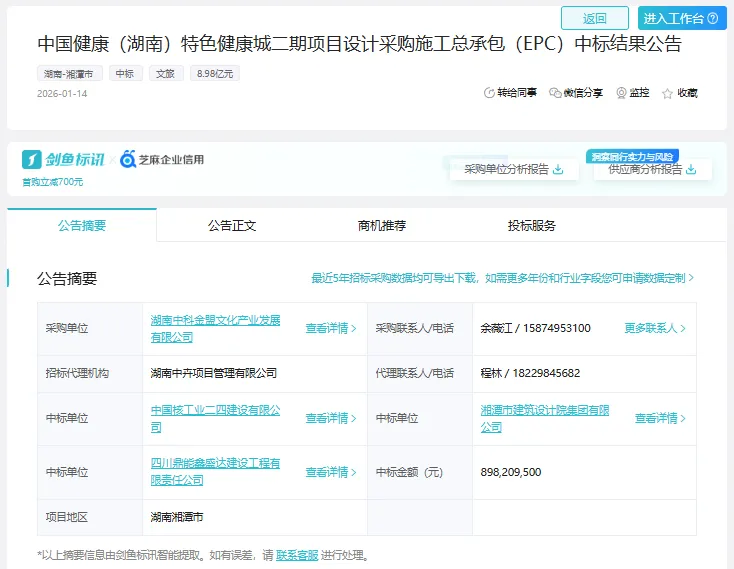The image size is (734, 569).
Task: Click the 芝麻企业信用 logo
Action: [x=162, y=160]
